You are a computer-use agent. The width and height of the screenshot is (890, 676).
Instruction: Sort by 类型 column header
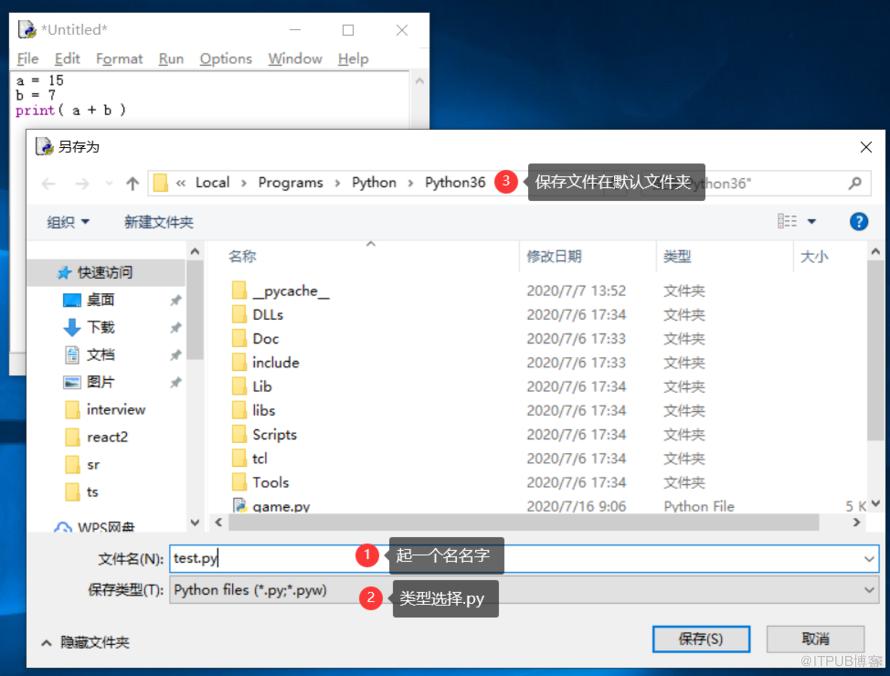(x=677, y=257)
